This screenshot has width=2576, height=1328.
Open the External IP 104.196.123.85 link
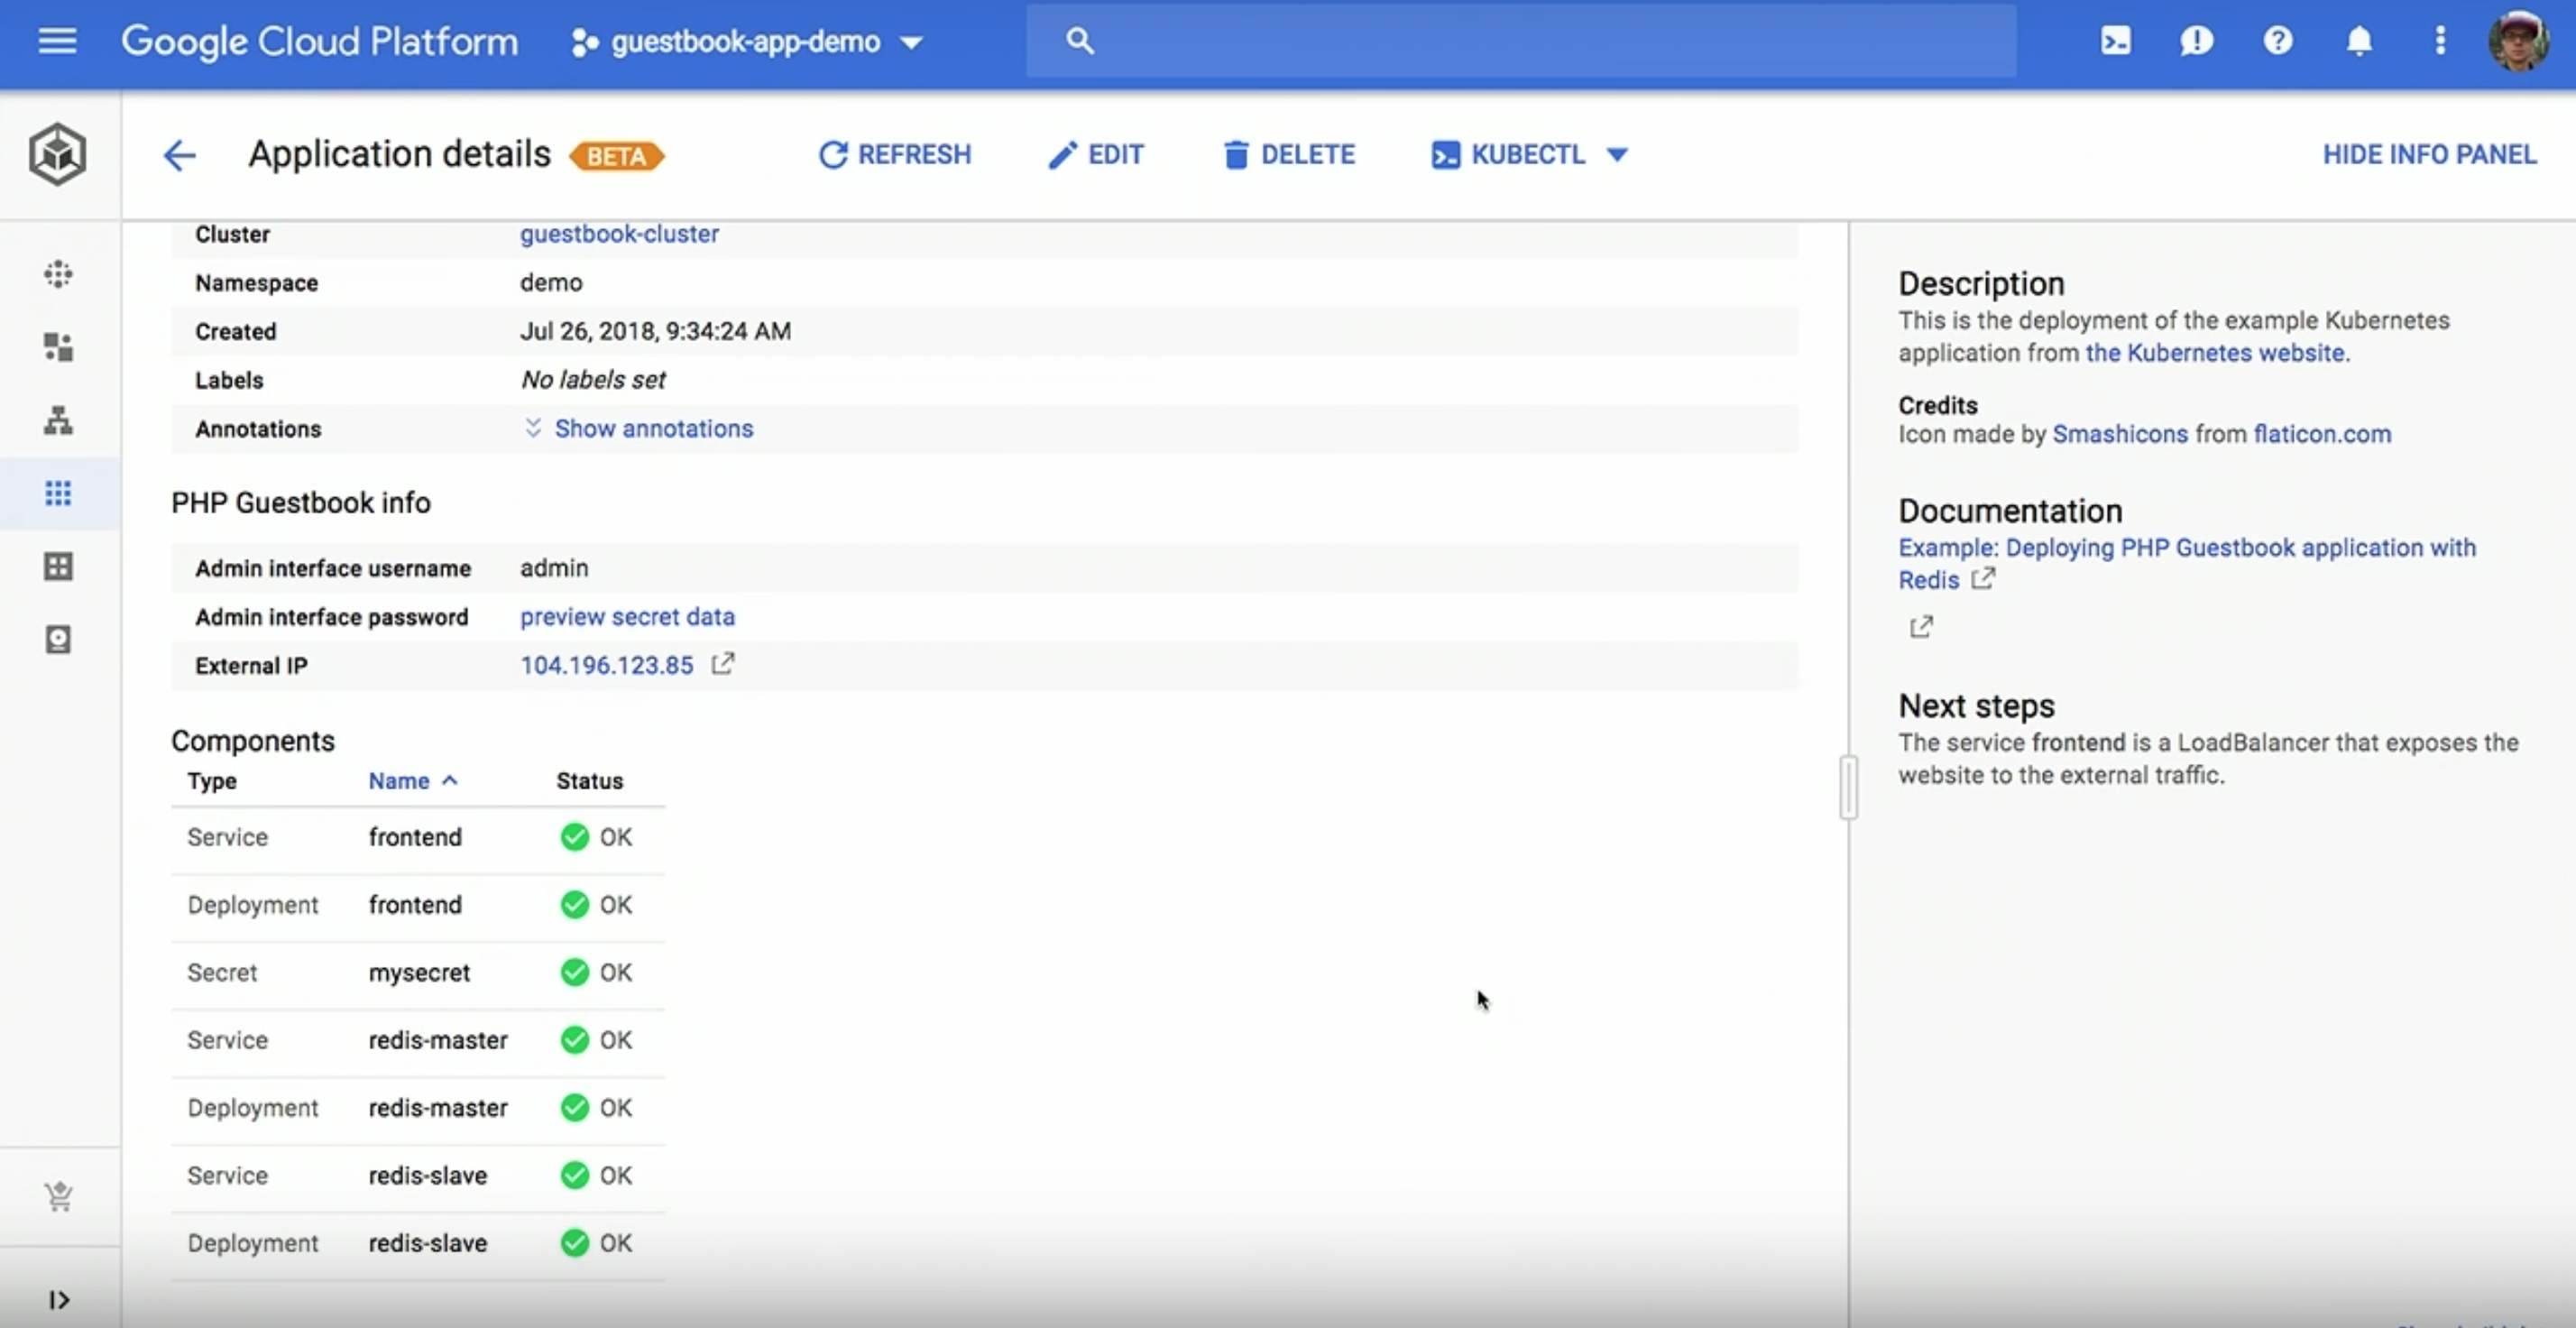coord(606,665)
